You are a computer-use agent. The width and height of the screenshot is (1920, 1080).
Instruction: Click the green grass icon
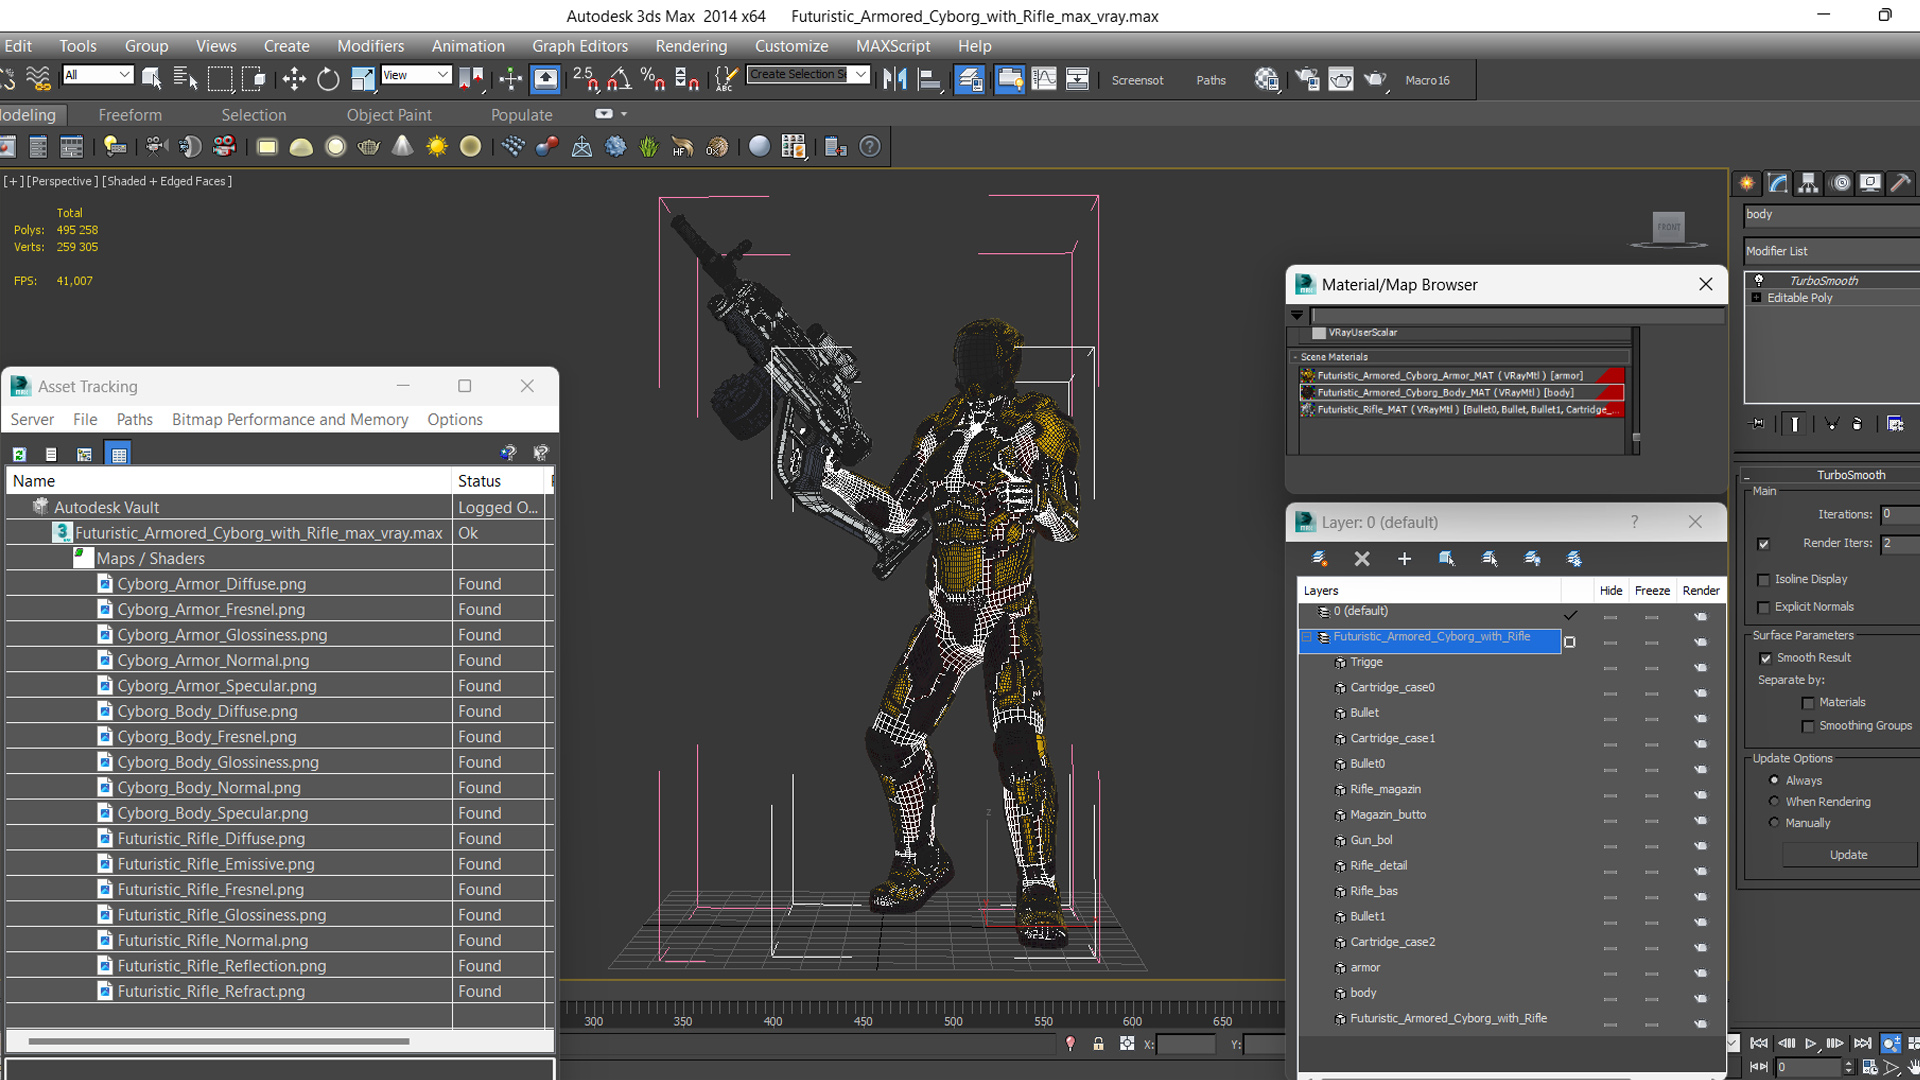point(649,147)
